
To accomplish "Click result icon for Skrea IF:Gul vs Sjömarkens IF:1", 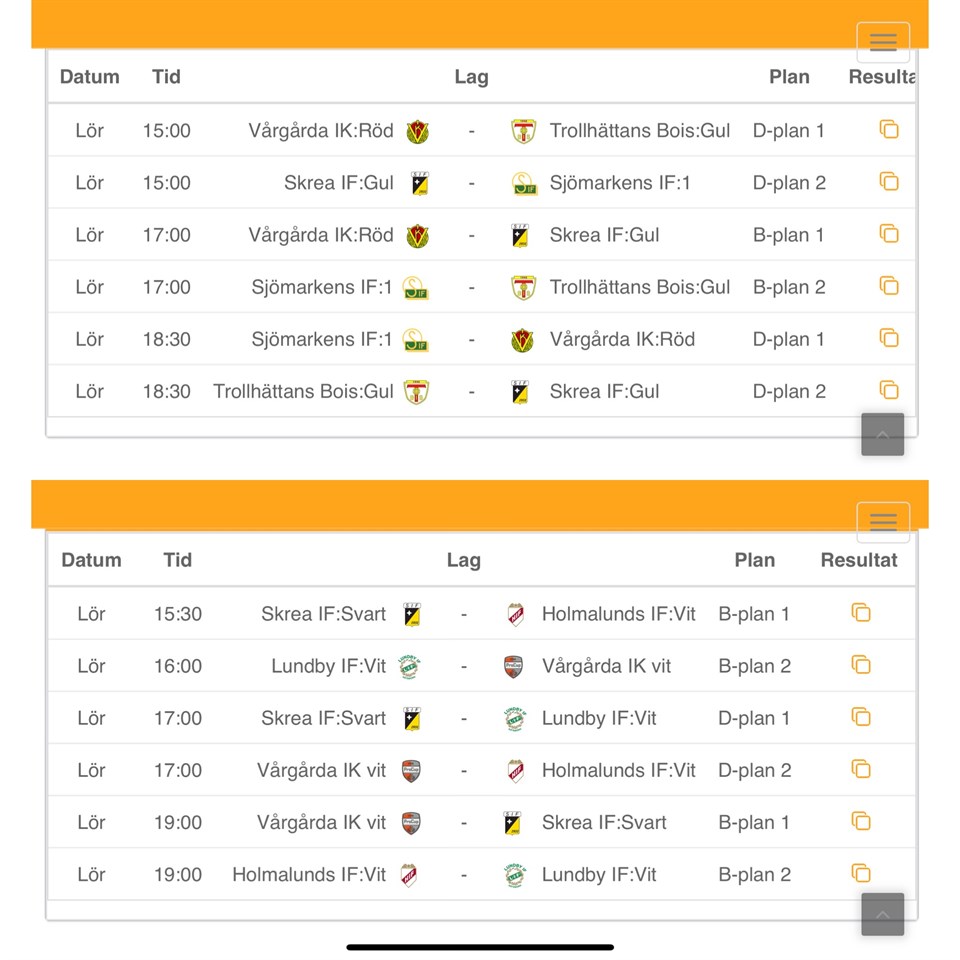I will pos(889,182).
